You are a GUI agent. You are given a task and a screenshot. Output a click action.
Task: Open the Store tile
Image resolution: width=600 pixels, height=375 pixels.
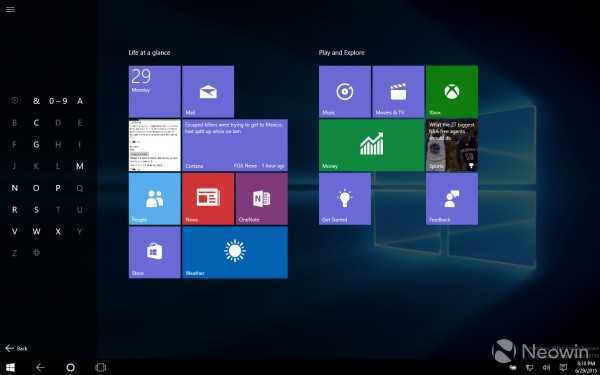click(x=155, y=252)
